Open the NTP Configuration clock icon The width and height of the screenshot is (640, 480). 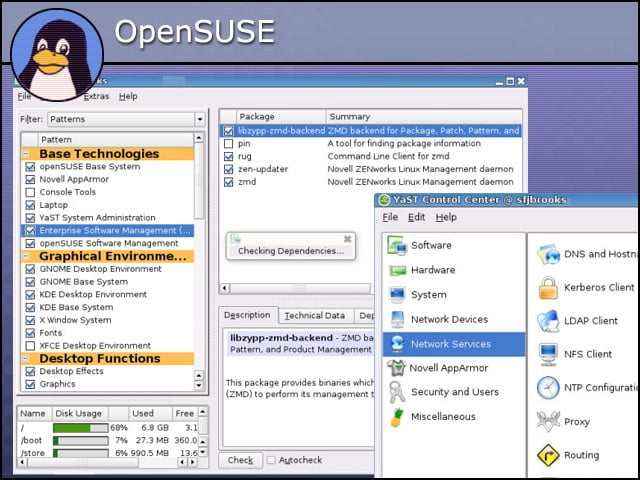(x=548, y=388)
